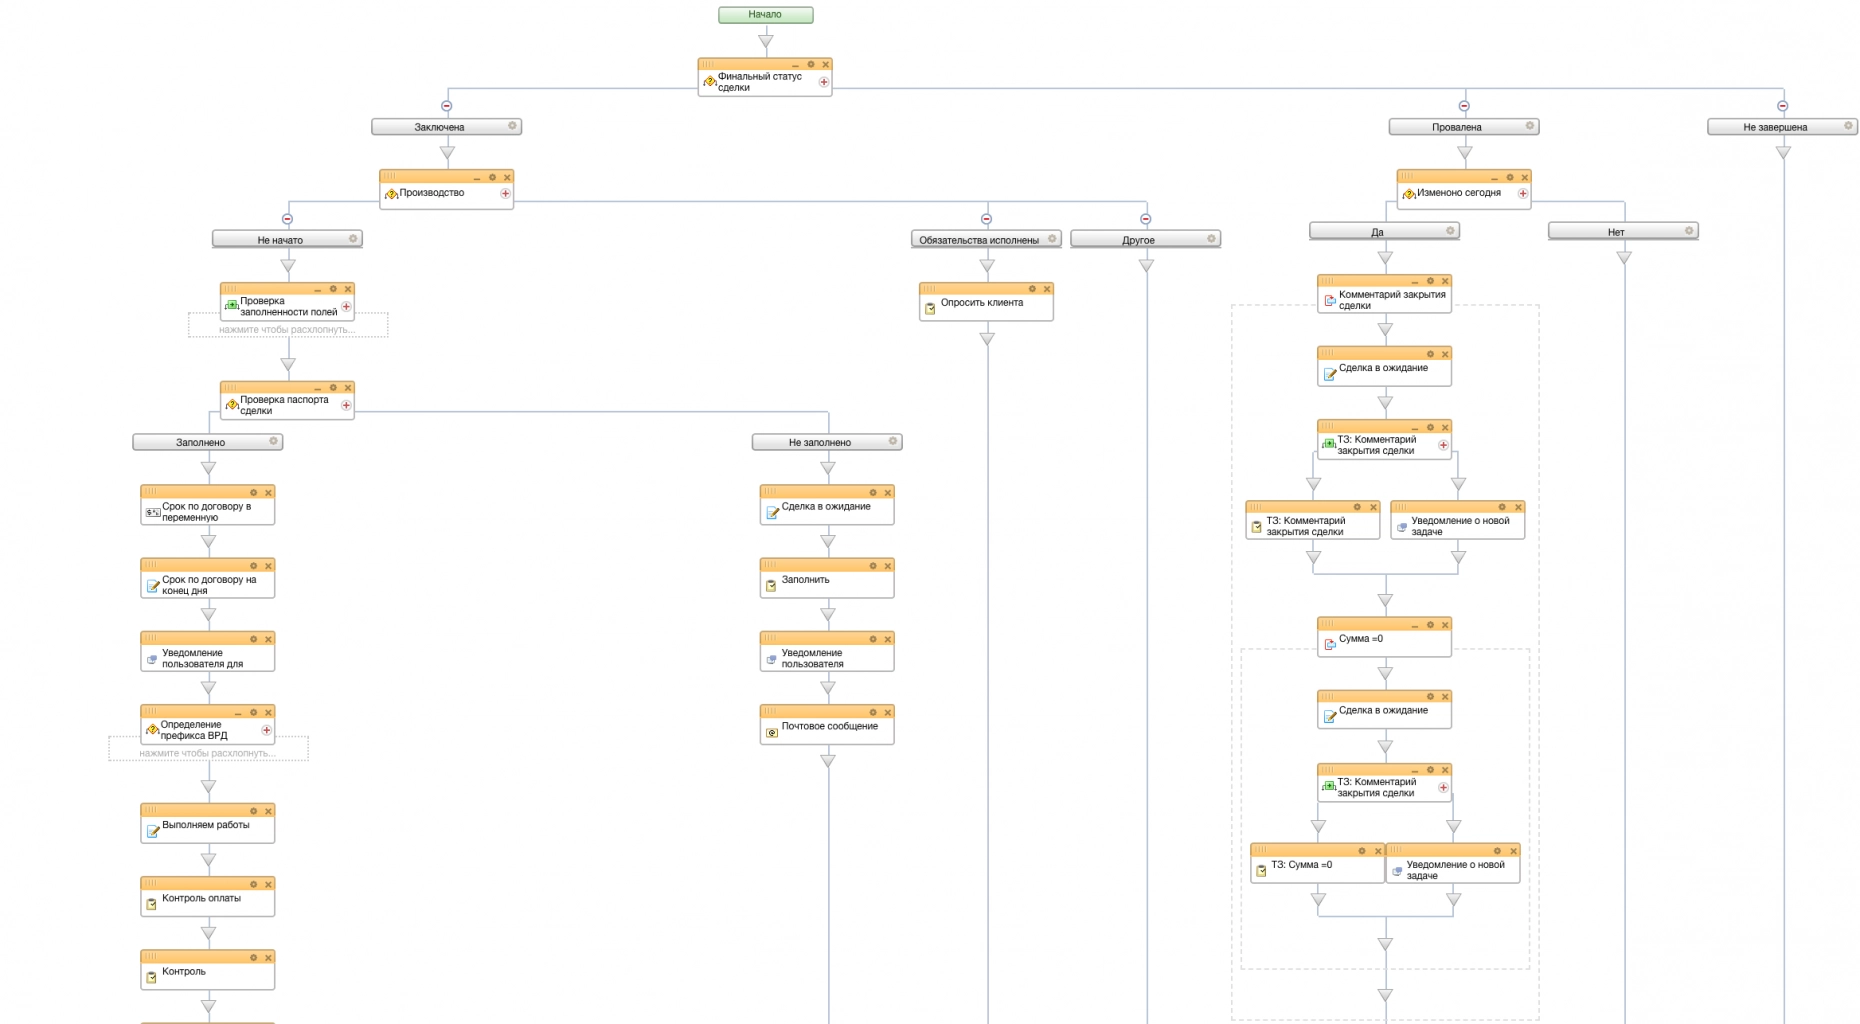This screenshot has width=1860, height=1024.
Task: Open gear settings on Заполнить block
Action: pyautogui.click(x=873, y=566)
